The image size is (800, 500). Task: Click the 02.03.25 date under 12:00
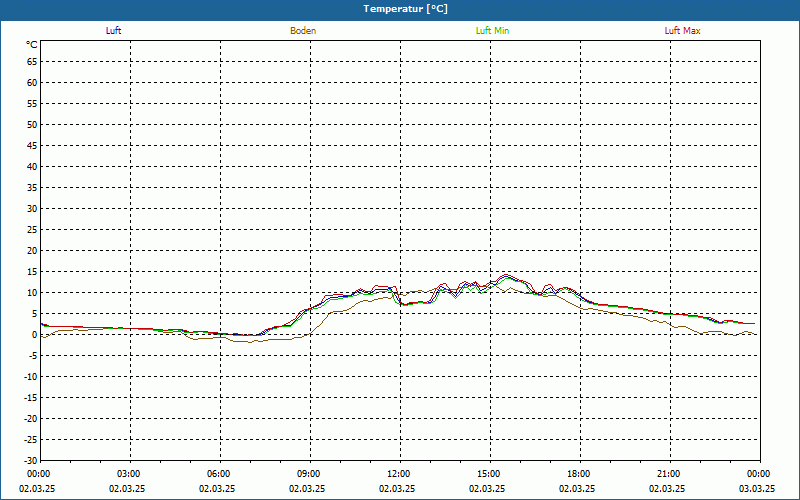[x=397, y=488]
